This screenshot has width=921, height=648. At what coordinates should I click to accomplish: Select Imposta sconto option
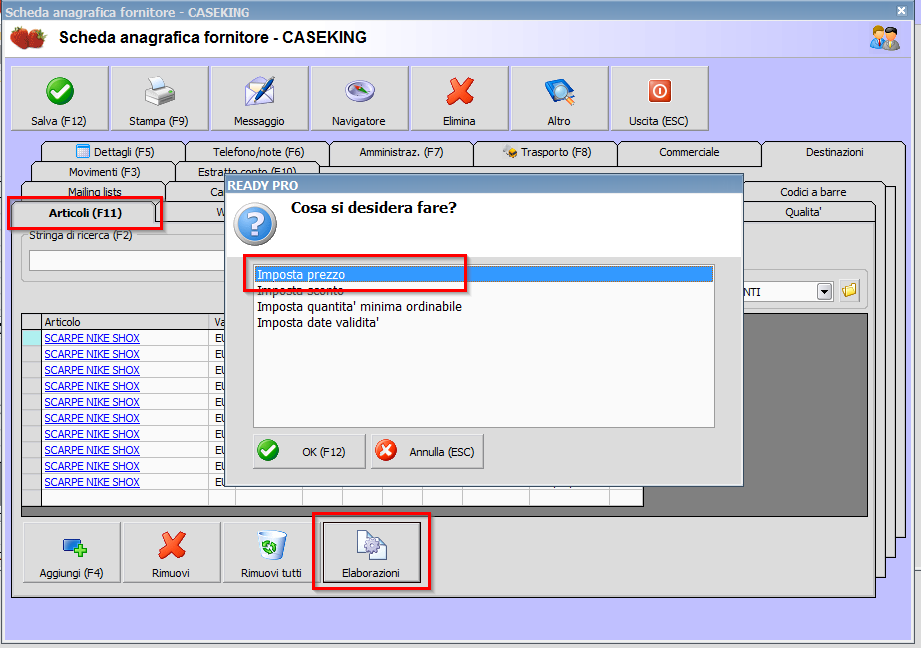(x=483, y=290)
